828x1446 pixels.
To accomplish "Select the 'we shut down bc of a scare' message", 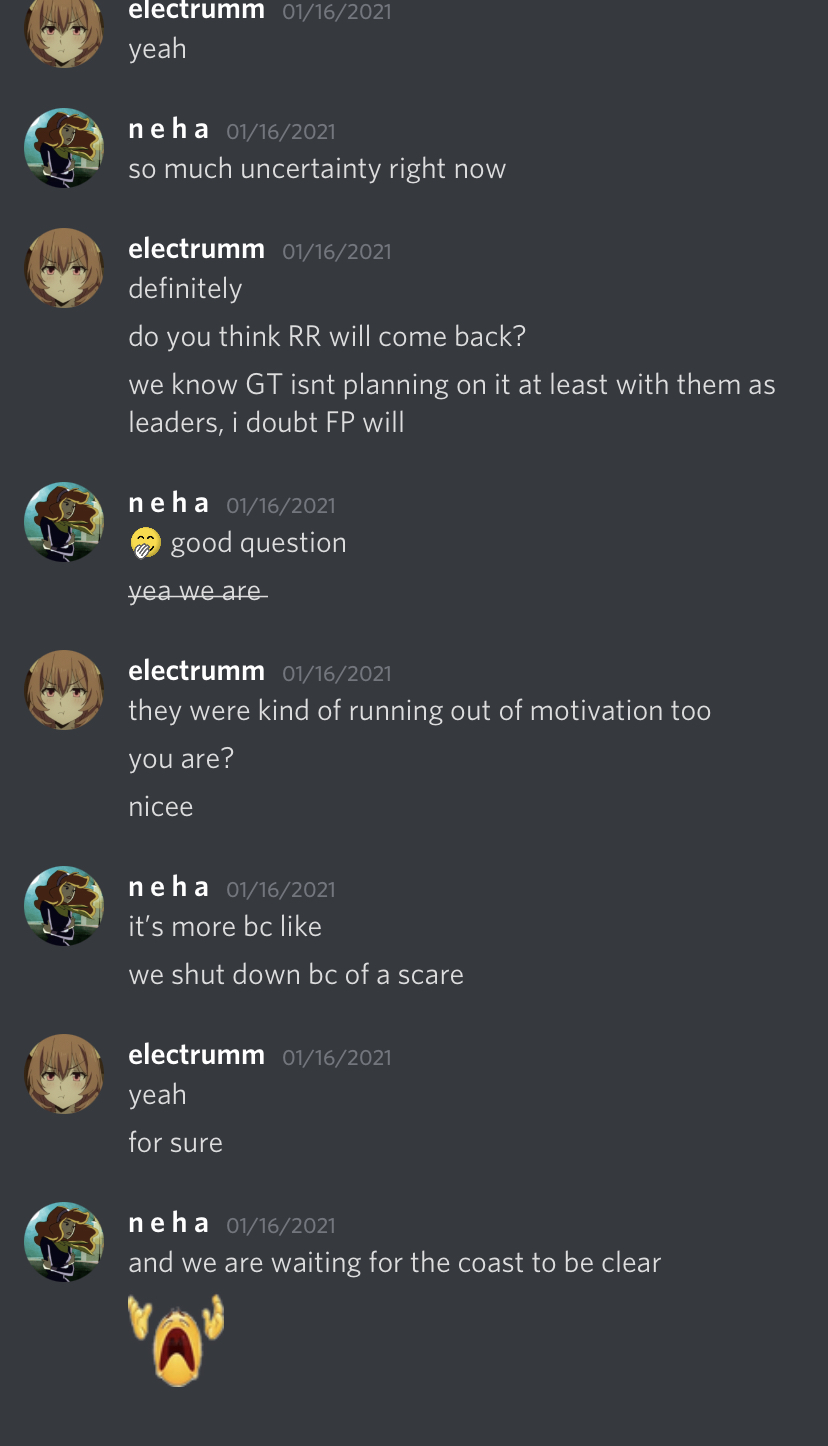I will 296,974.
